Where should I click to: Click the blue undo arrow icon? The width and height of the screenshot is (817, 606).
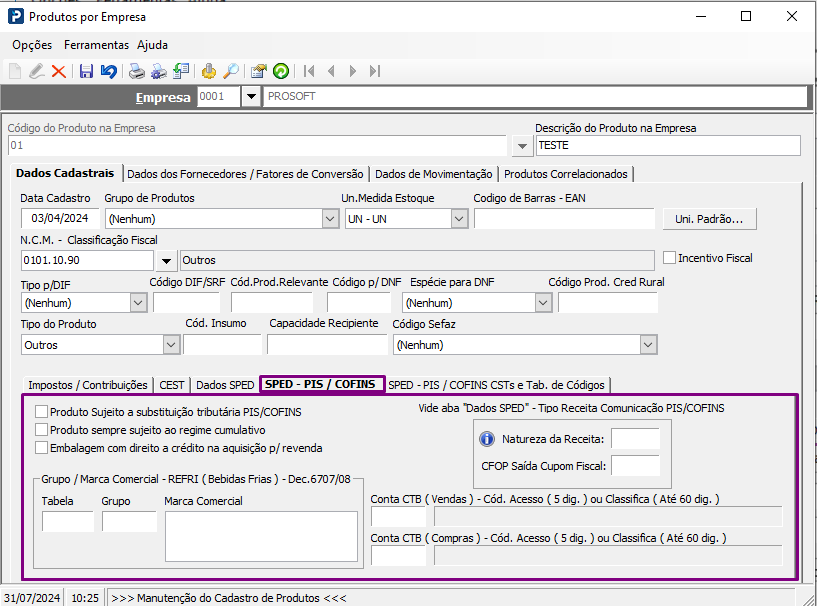[x=108, y=71]
